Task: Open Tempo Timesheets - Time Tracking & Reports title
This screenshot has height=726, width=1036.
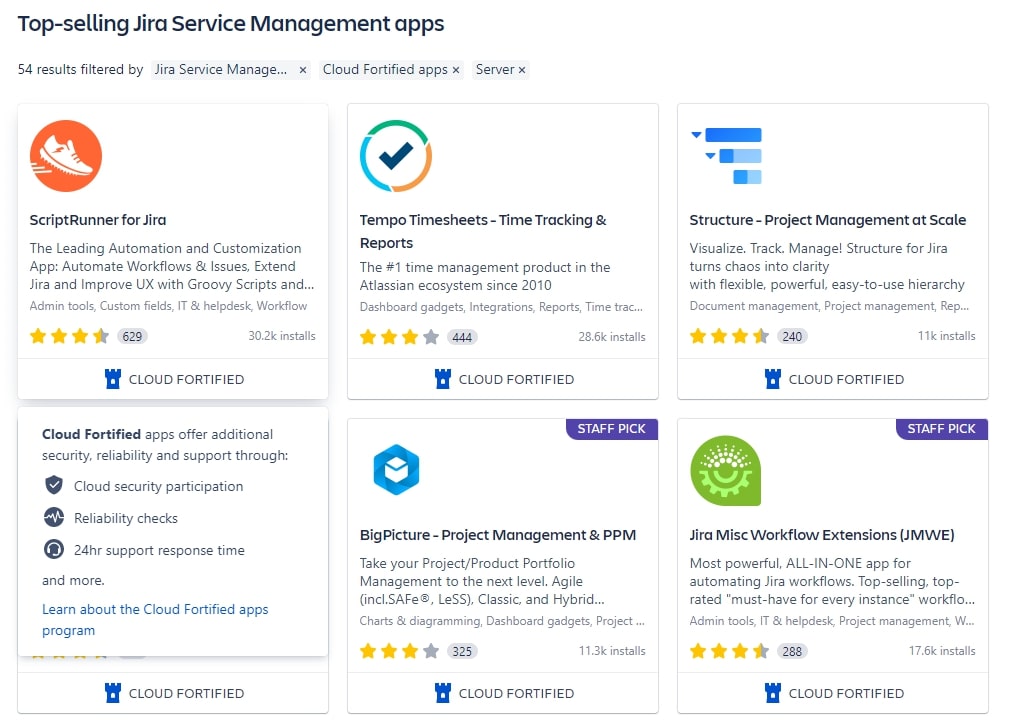Action: pyautogui.click(x=483, y=231)
